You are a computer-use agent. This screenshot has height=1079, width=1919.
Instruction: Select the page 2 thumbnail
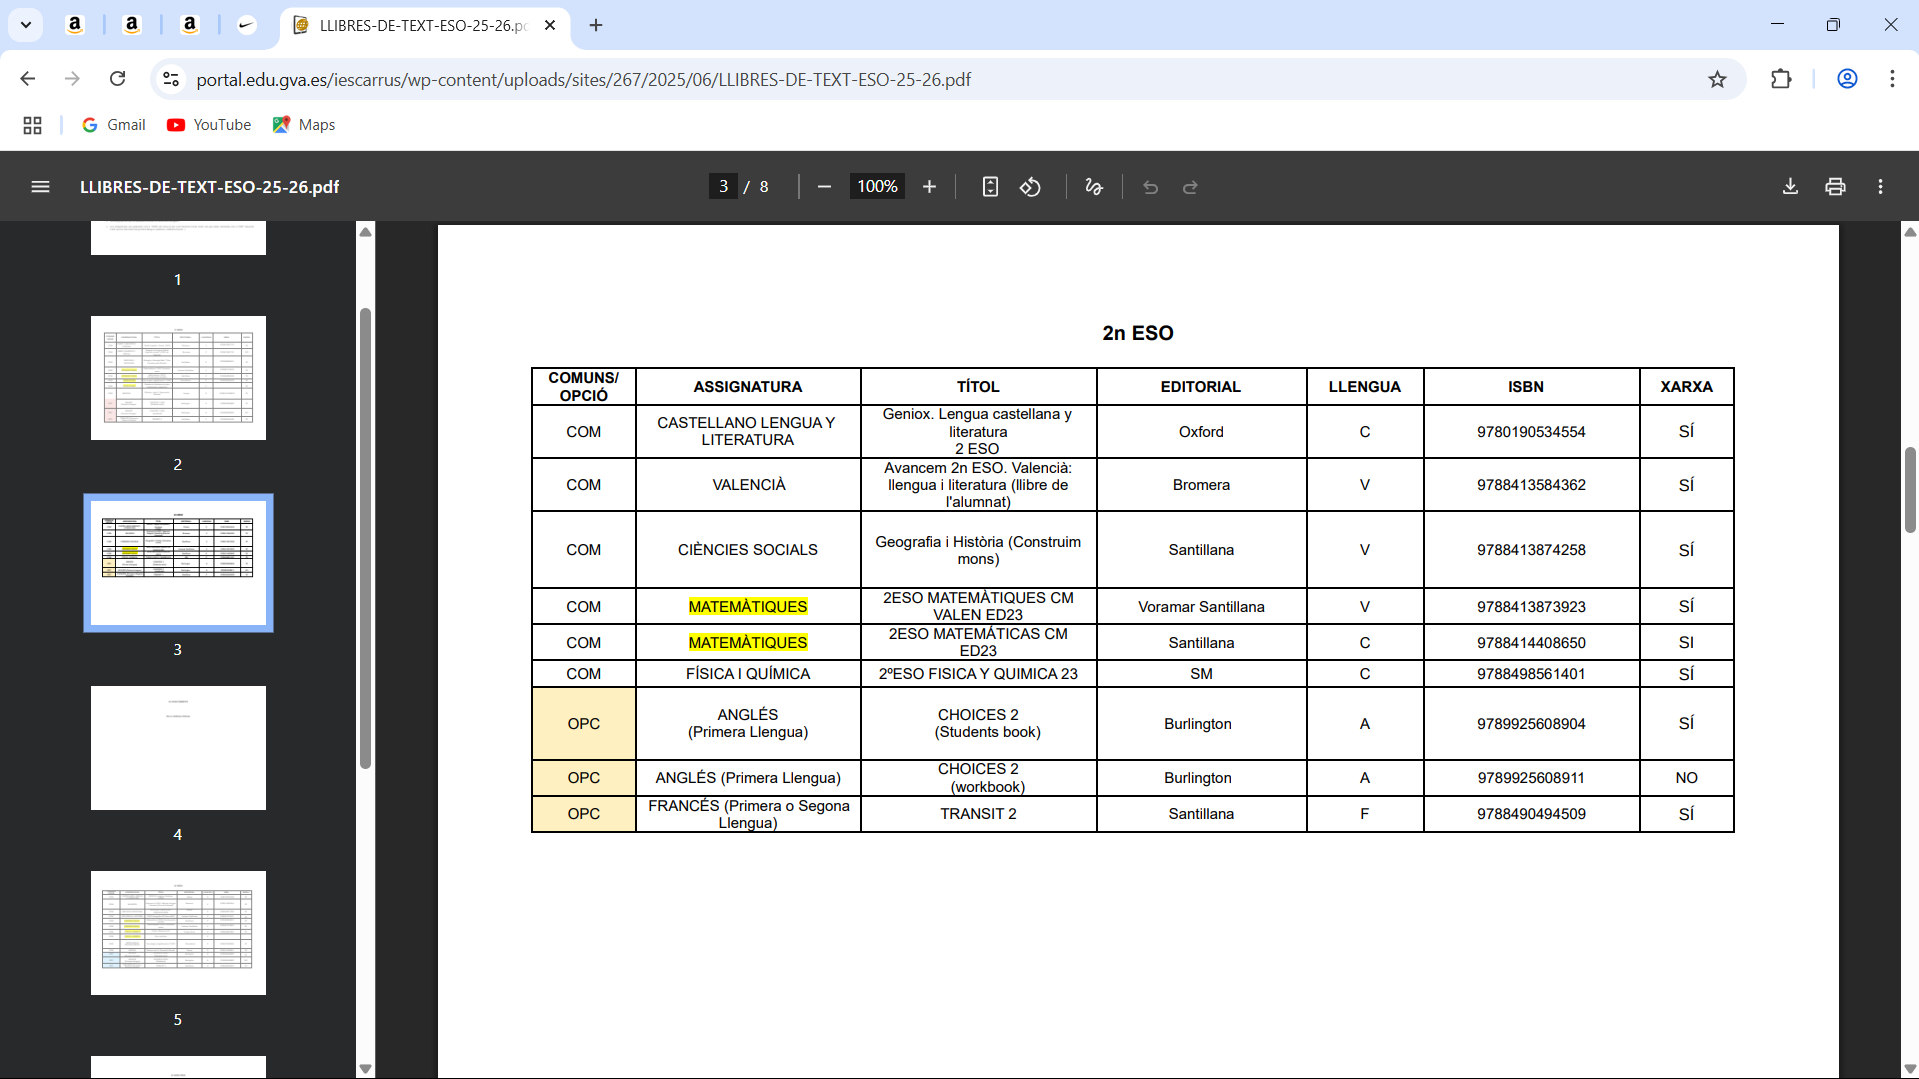coord(178,378)
